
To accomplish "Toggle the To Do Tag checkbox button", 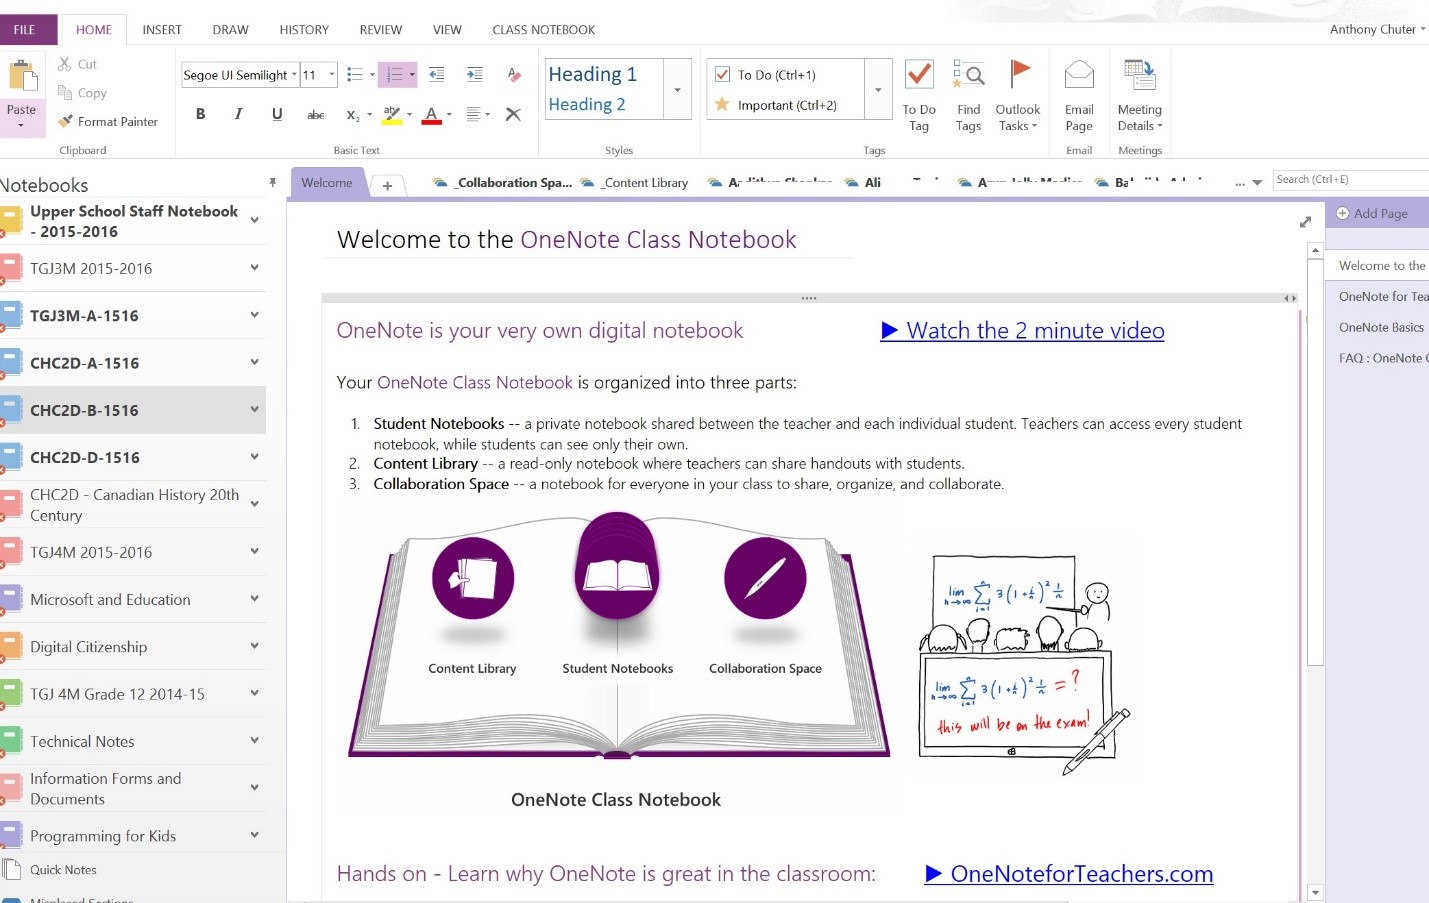I will 918,75.
